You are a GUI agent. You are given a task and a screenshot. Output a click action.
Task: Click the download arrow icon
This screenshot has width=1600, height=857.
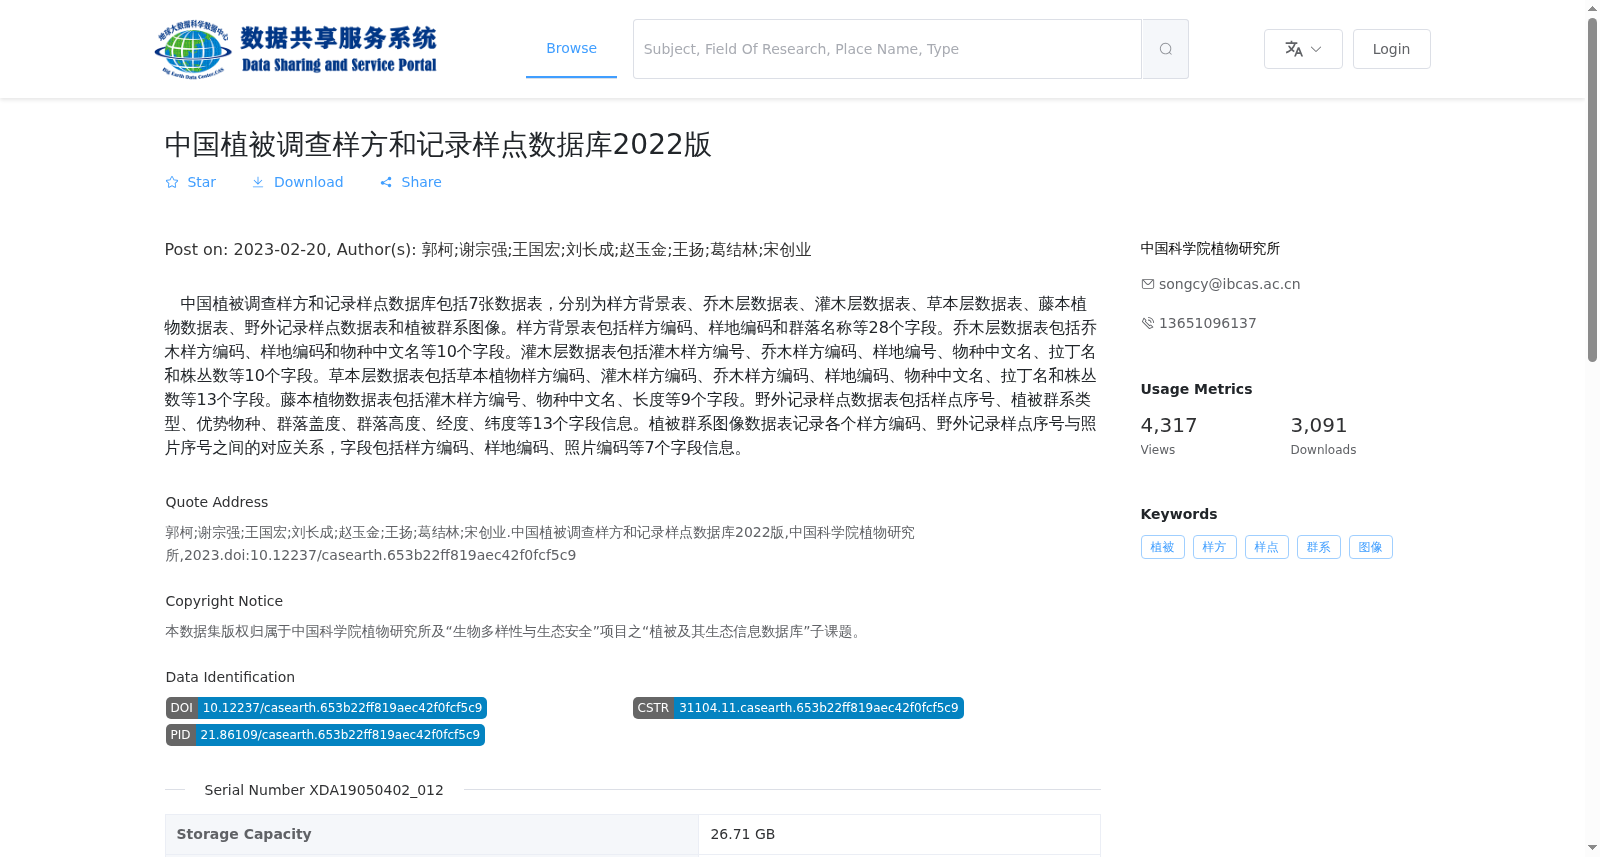click(258, 182)
